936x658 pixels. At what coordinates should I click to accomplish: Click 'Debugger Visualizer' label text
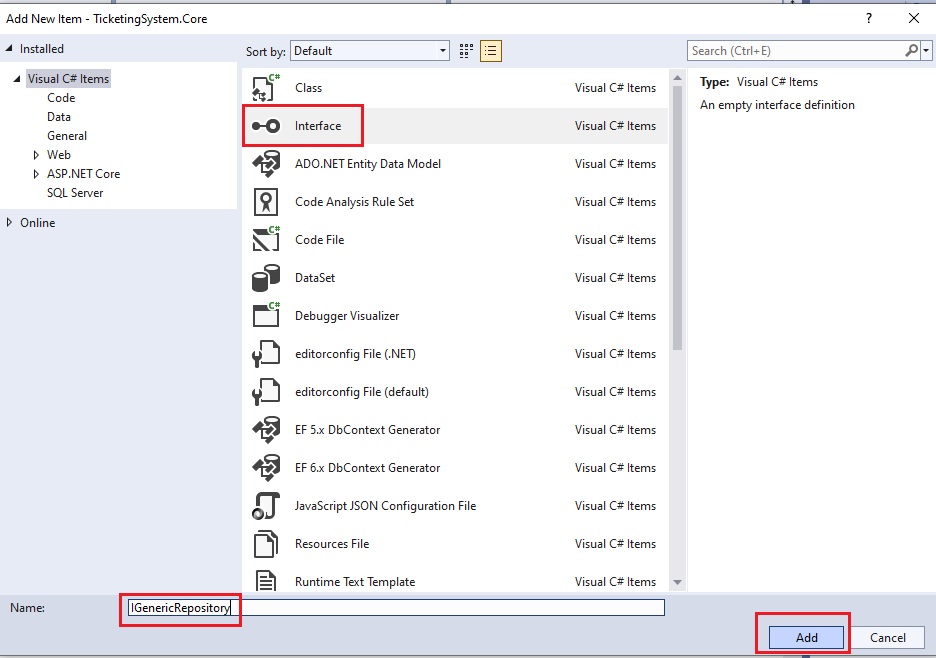tap(347, 316)
